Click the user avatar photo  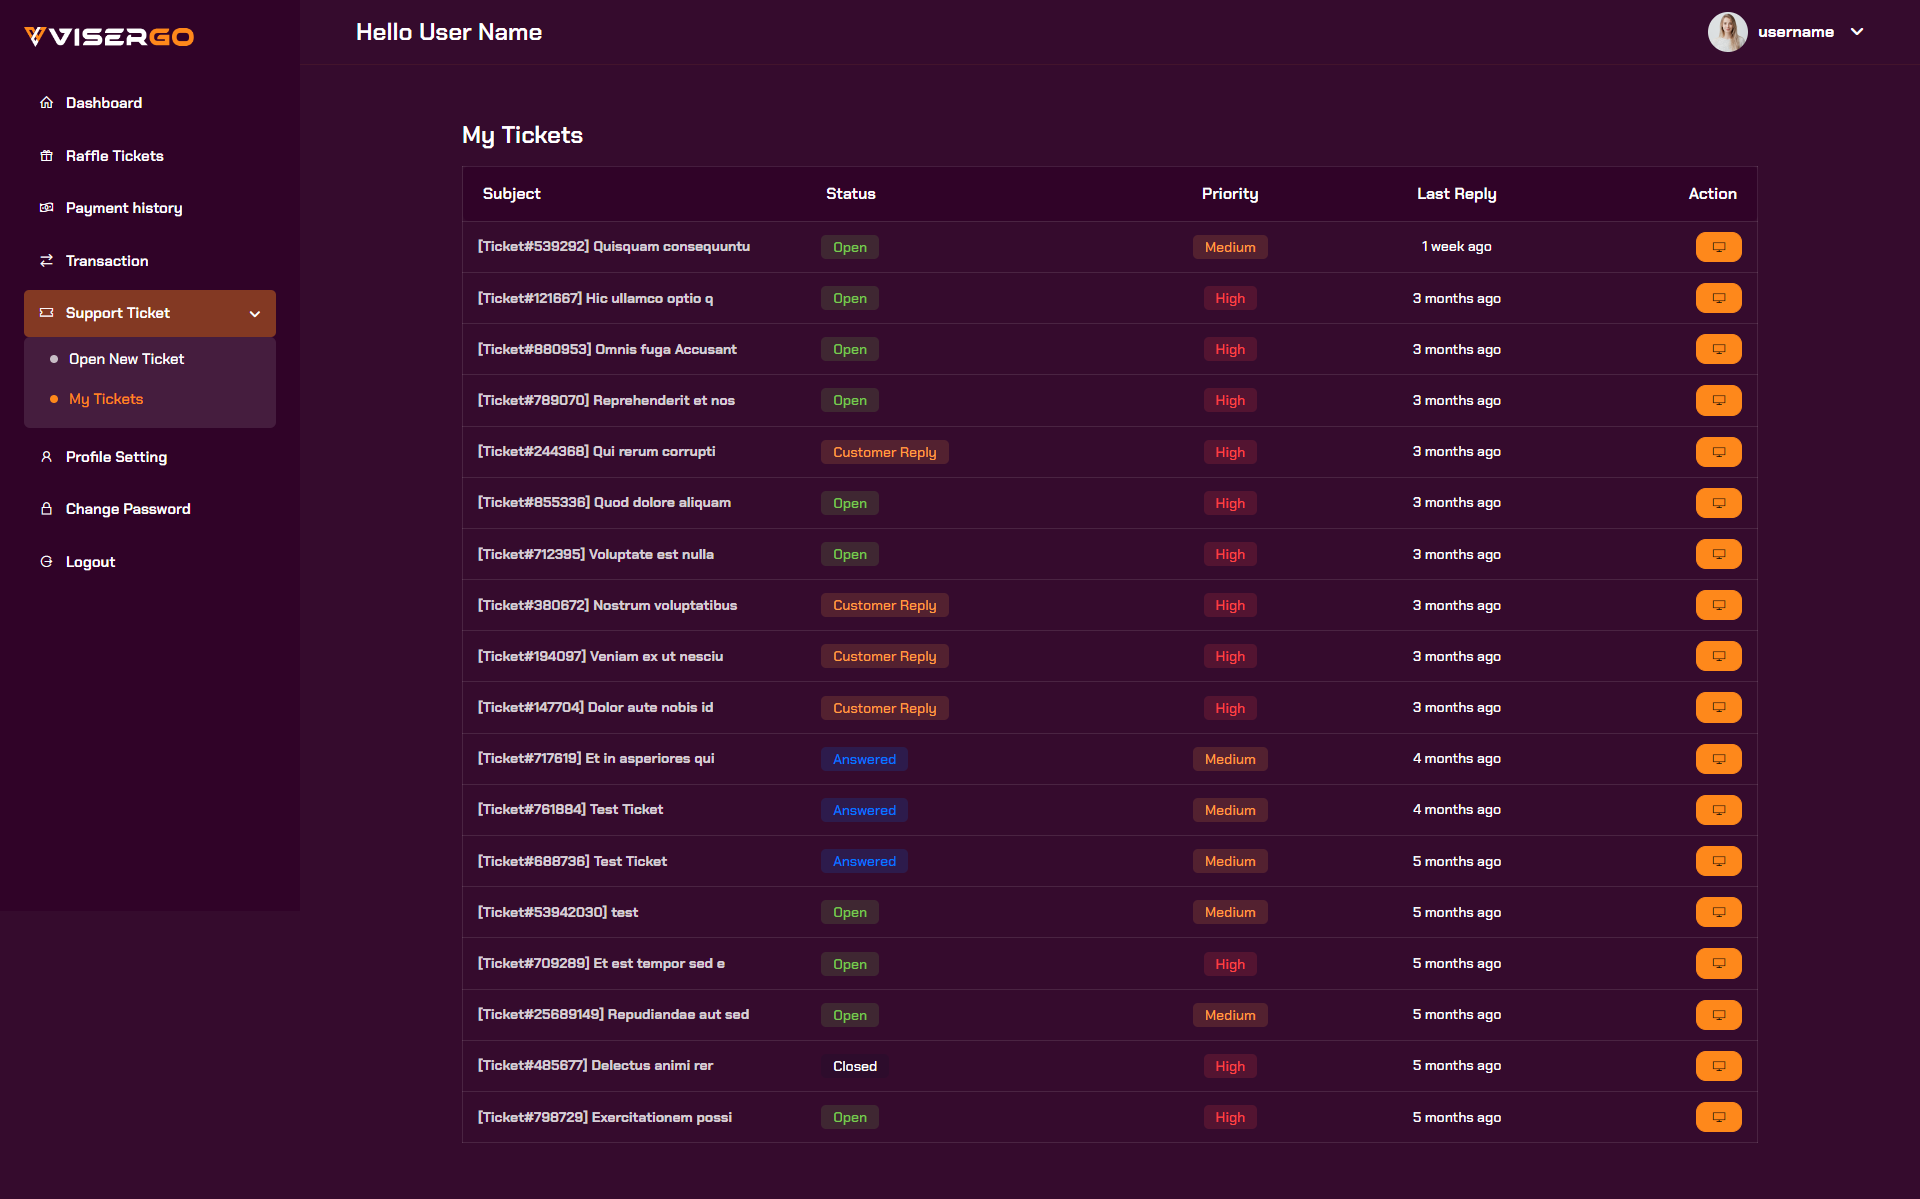click(1727, 32)
